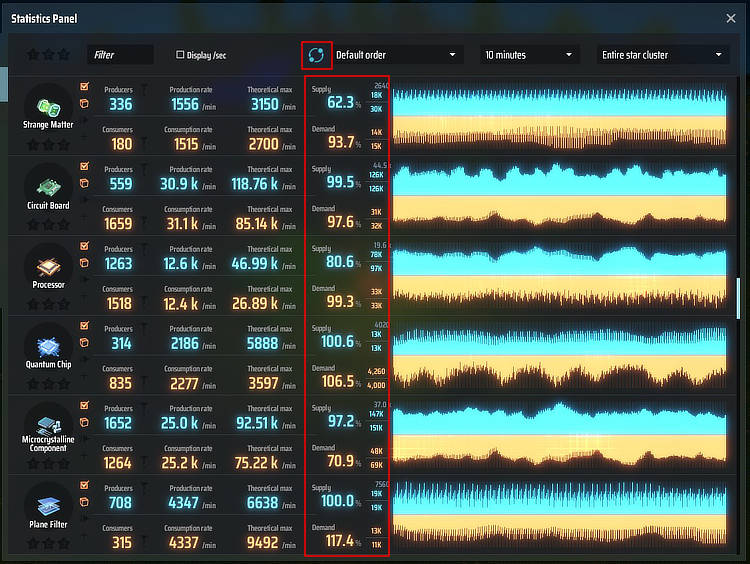This screenshot has width=750, height=564.
Task: Click into the Filter search field
Action: [120, 55]
